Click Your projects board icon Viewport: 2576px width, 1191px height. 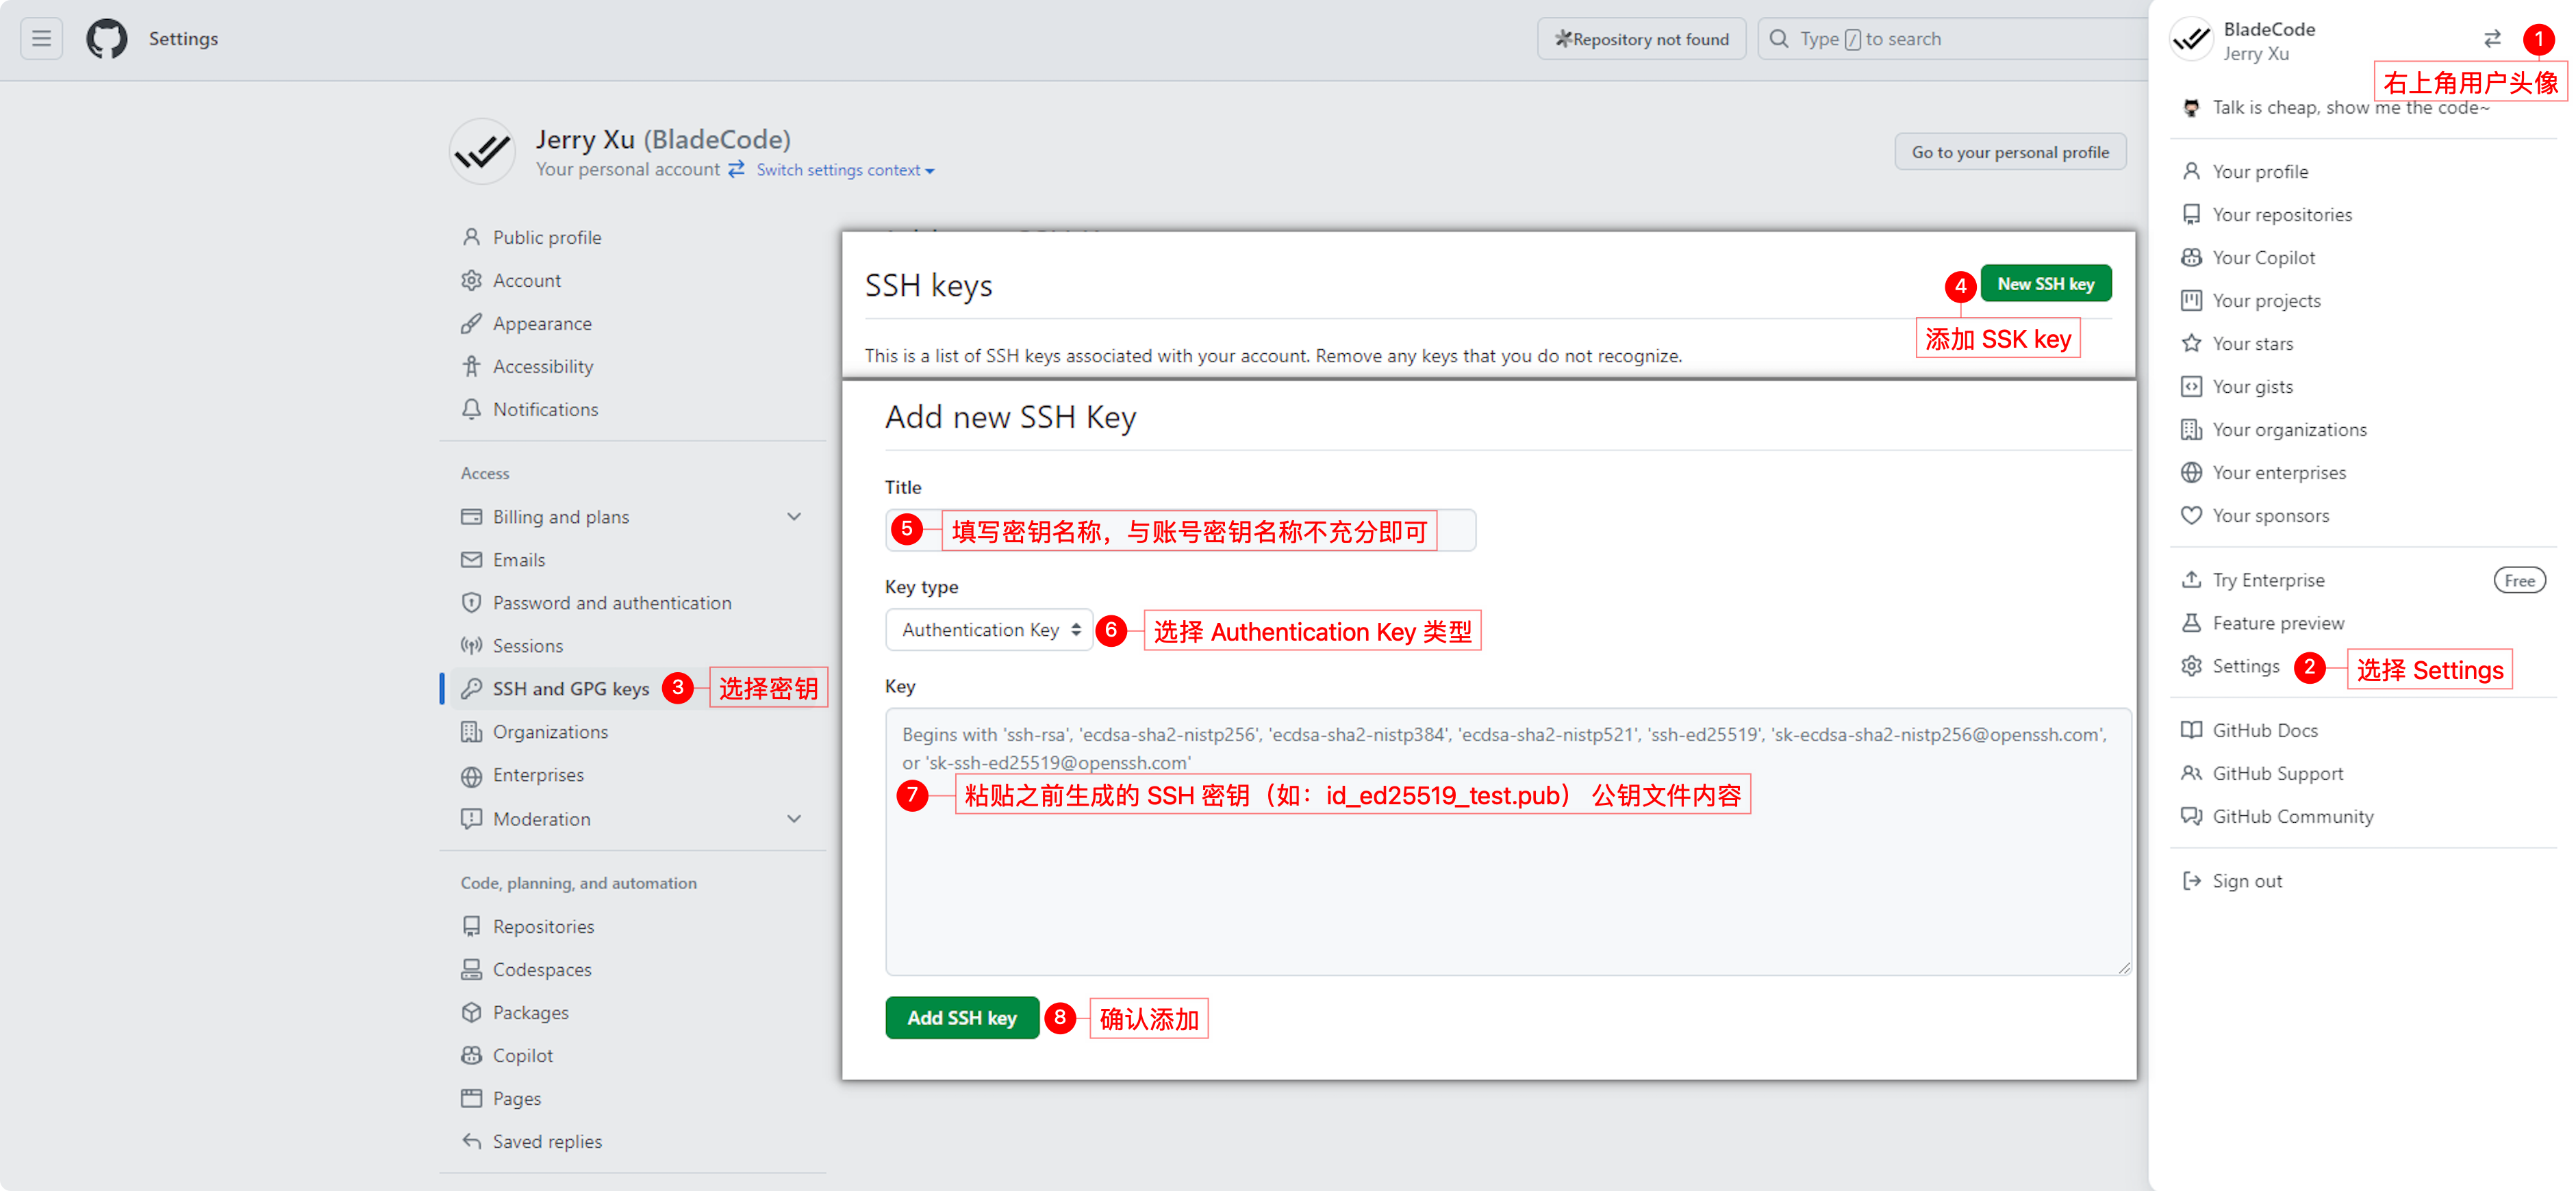2191,301
